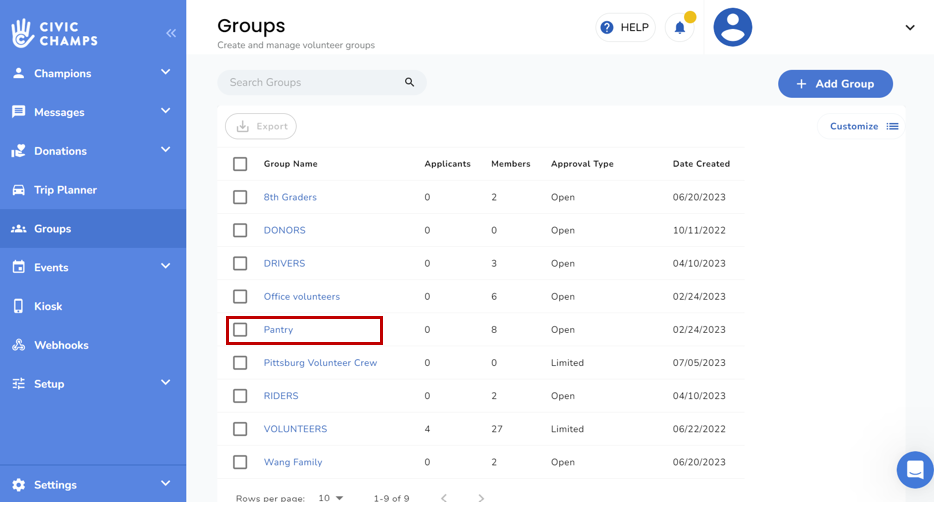Toggle the select-all header checkbox

coord(240,164)
